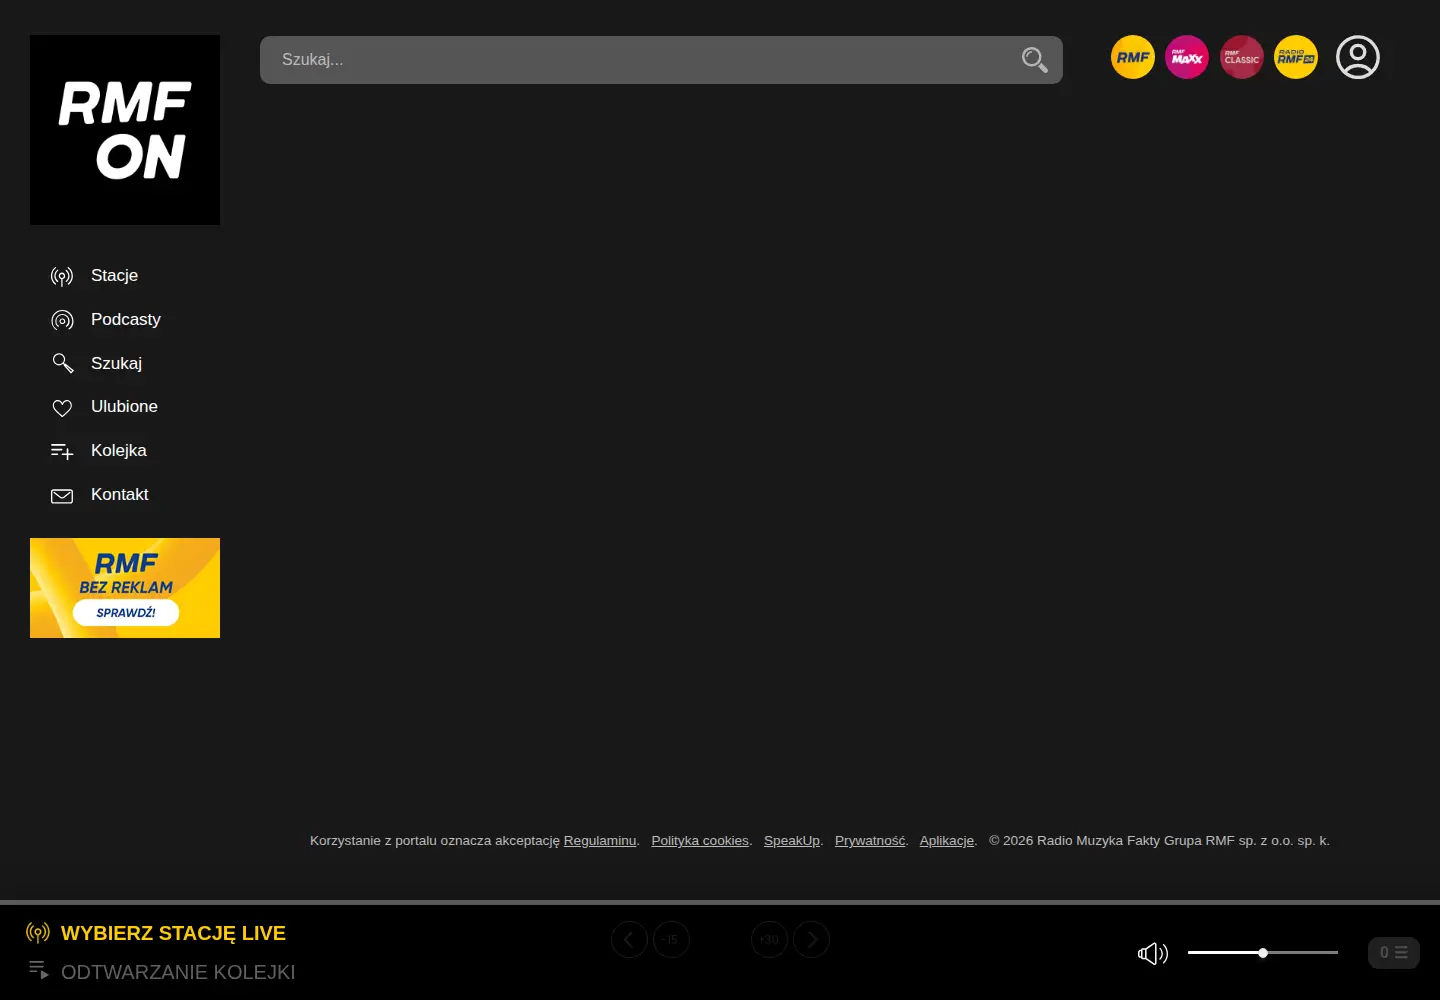The height and width of the screenshot is (1000, 1440).
Task: Mute sound using the speaker icon
Action: [1153, 953]
